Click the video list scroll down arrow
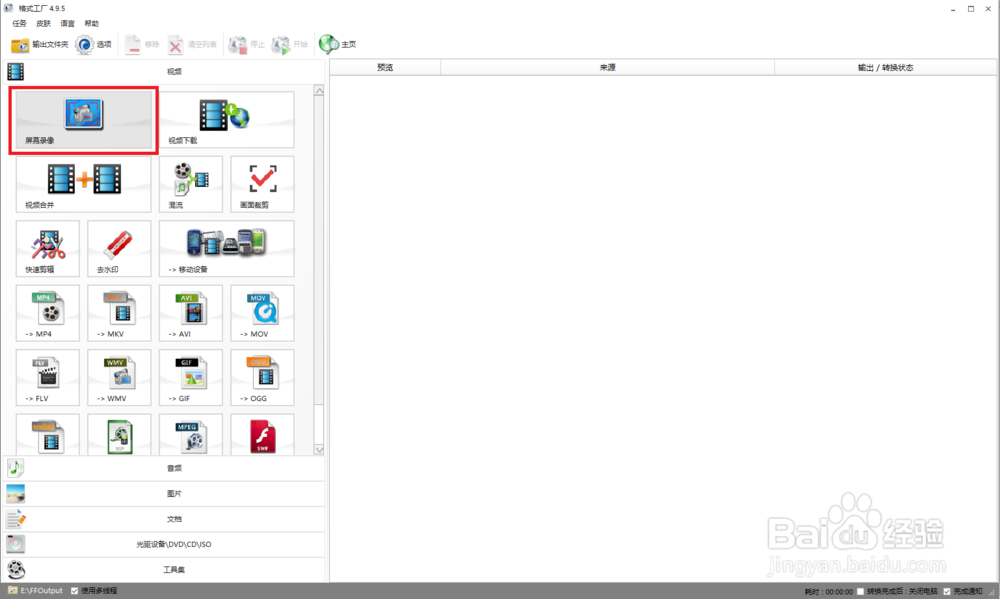 320,450
